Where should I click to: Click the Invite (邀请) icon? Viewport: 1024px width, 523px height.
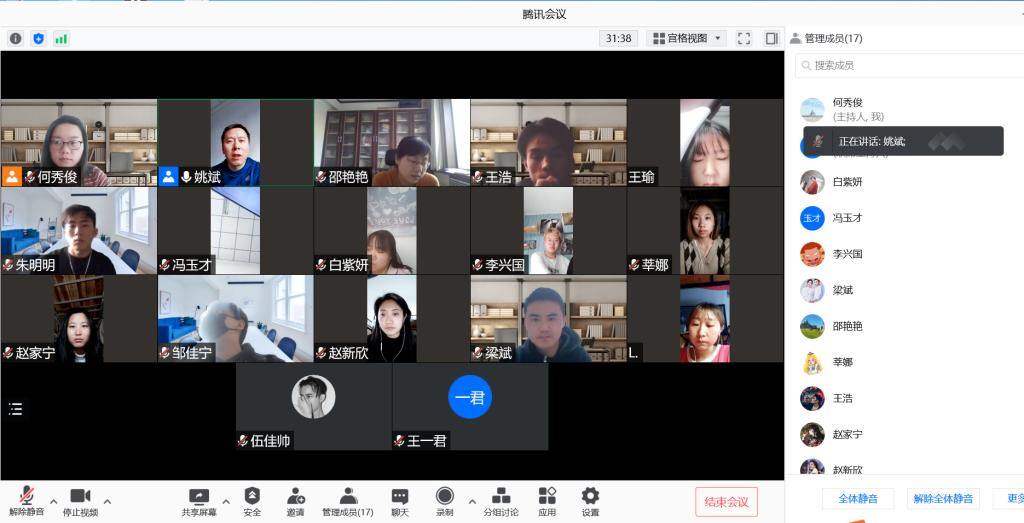point(296,501)
